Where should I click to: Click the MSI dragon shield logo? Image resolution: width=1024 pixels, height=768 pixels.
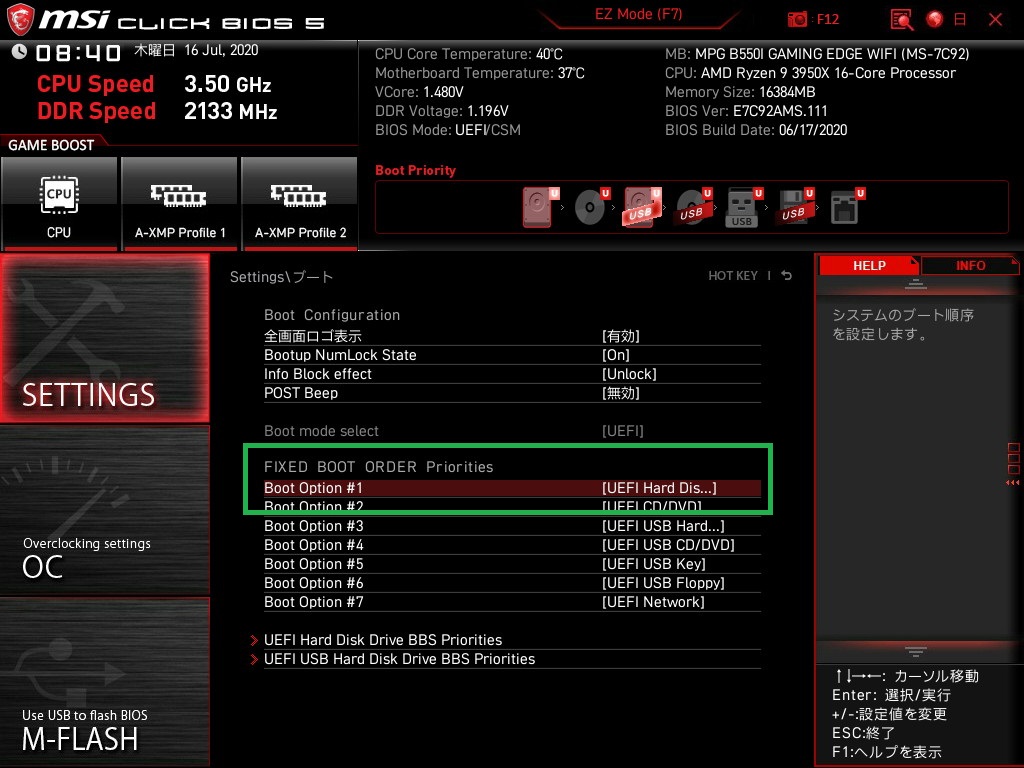[20, 20]
